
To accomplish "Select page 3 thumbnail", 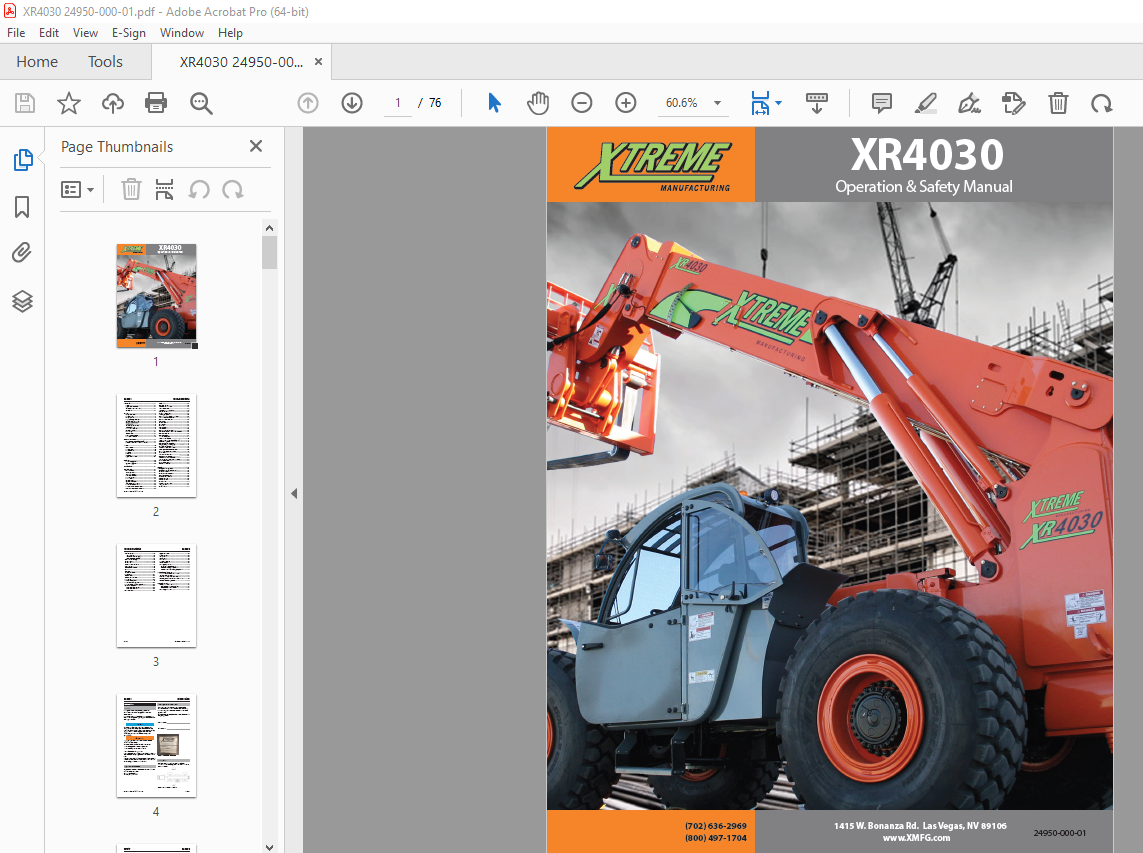I will [x=156, y=596].
